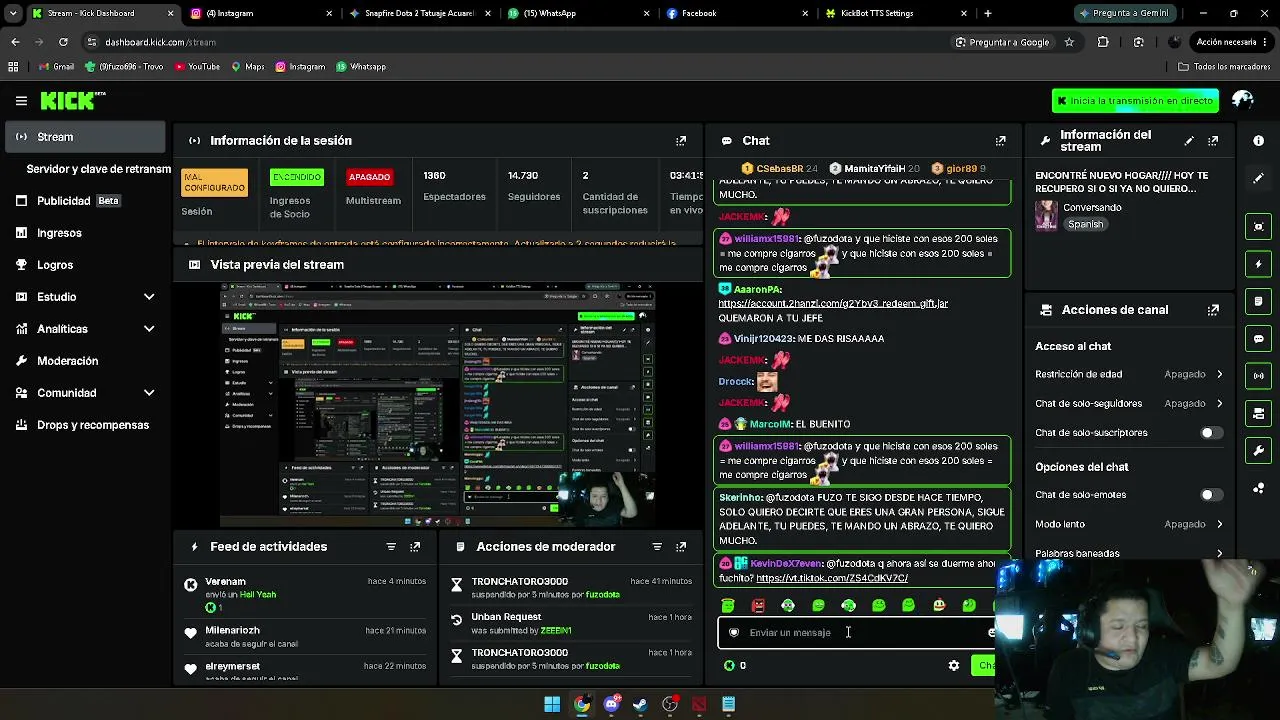The image size is (1280, 720).
Task: Open the user avatar menu in Kick header
Action: click(1243, 100)
